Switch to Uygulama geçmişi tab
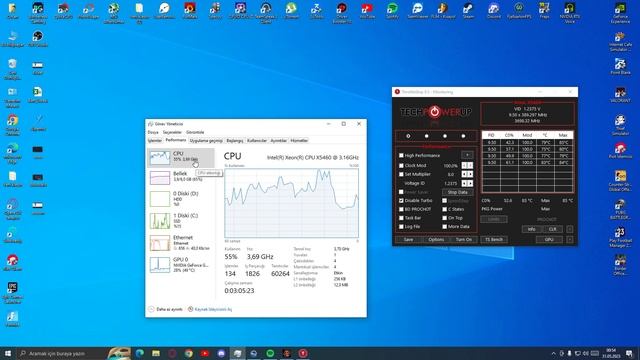The width and height of the screenshot is (640, 360). point(206,140)
